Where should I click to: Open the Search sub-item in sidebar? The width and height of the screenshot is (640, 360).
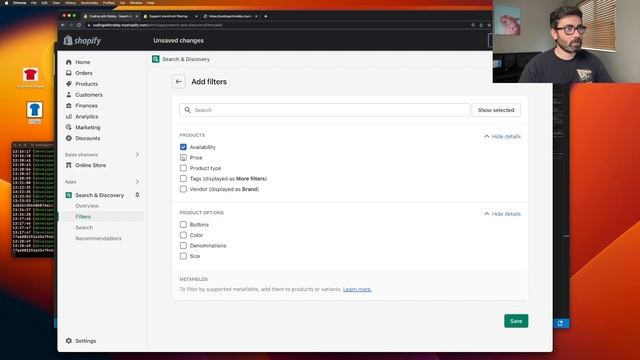pyautogui.click(x=84, y=227)
